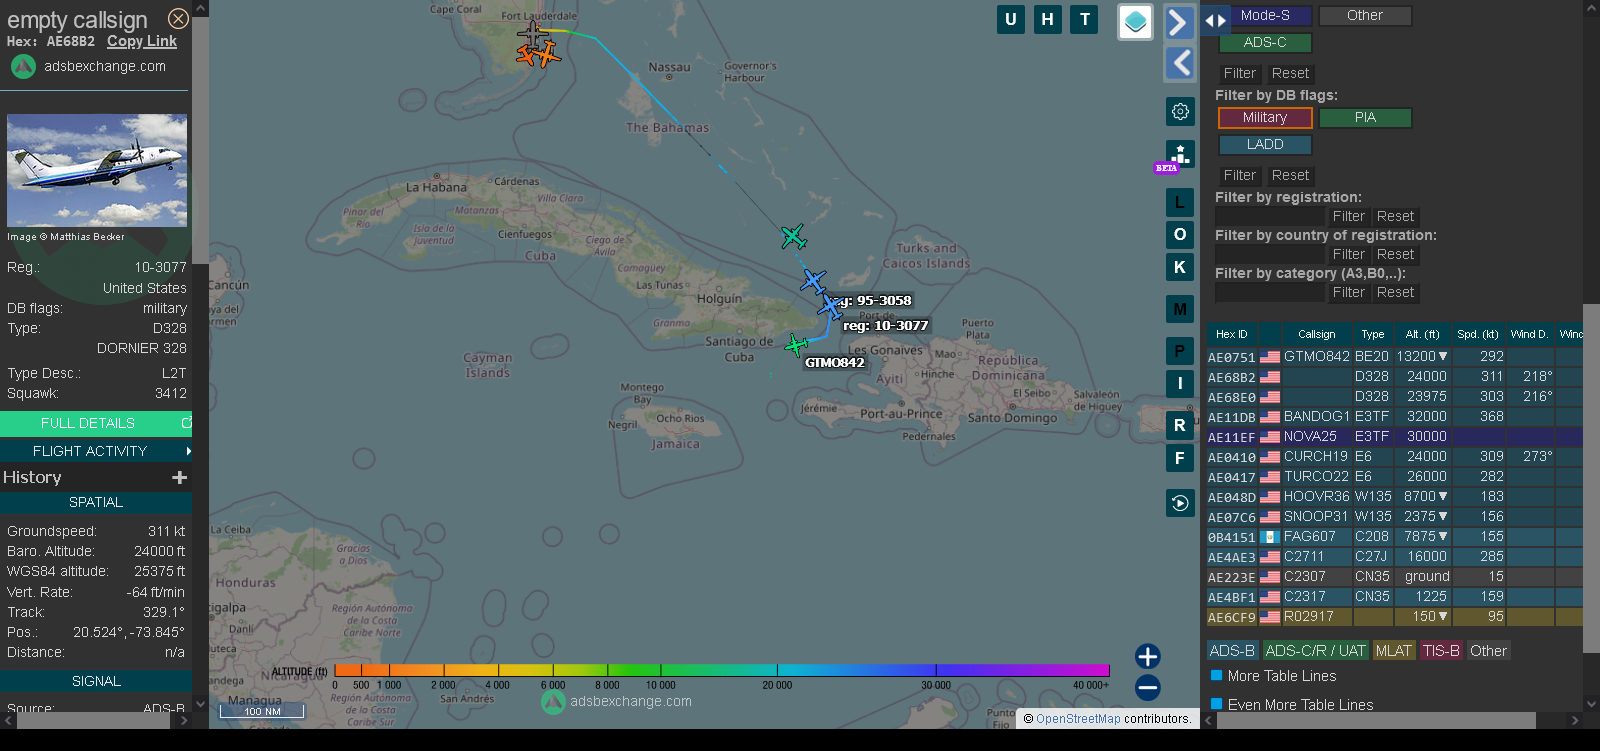
Task: Select the HOOVR36 table row
Action: 1394,497
